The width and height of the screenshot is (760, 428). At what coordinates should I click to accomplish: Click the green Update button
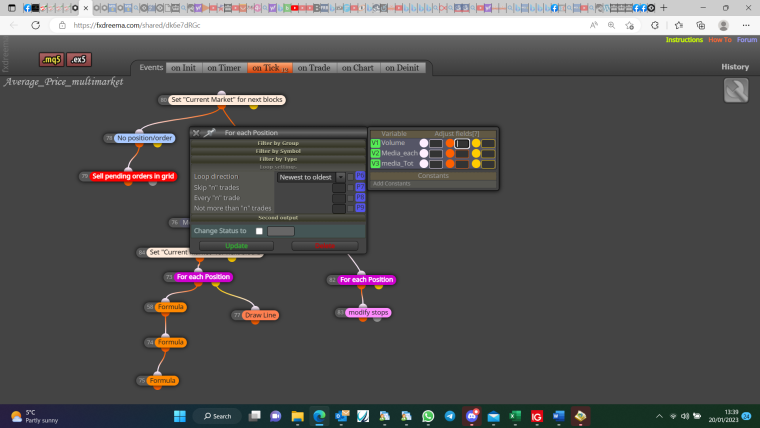pos(236,246)
